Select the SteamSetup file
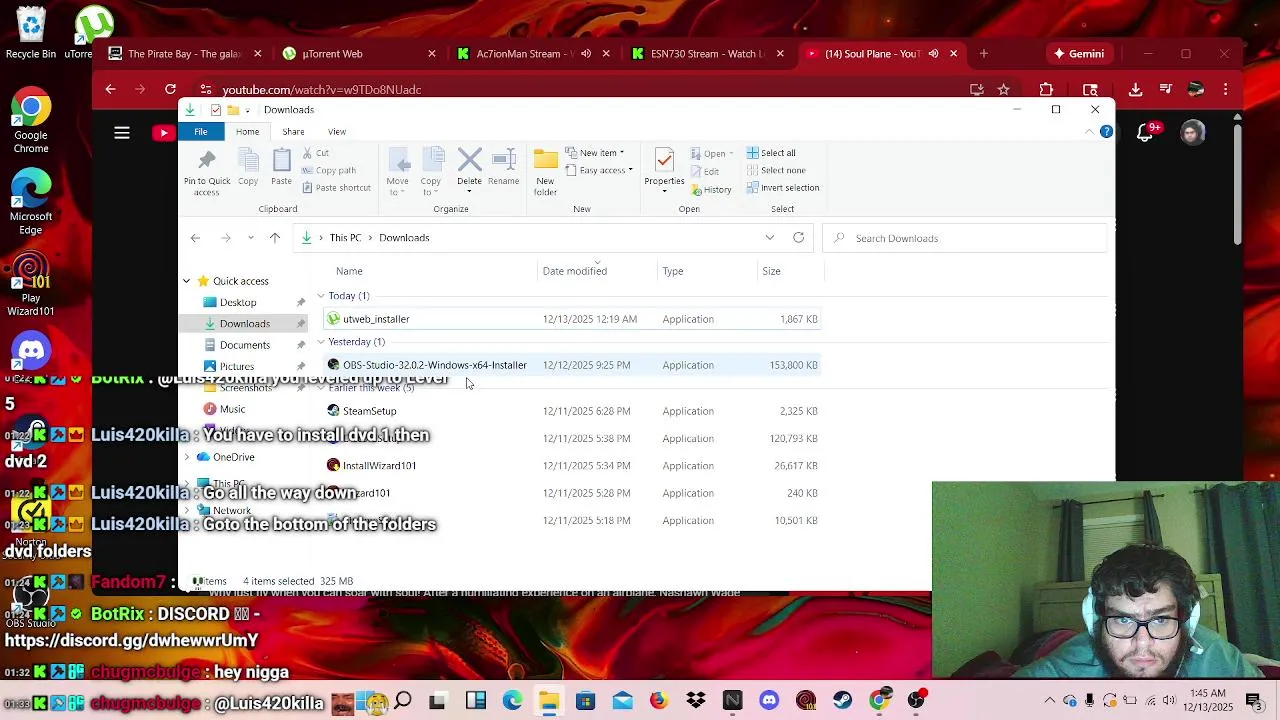1280x720 pixels. coord(573,411)
